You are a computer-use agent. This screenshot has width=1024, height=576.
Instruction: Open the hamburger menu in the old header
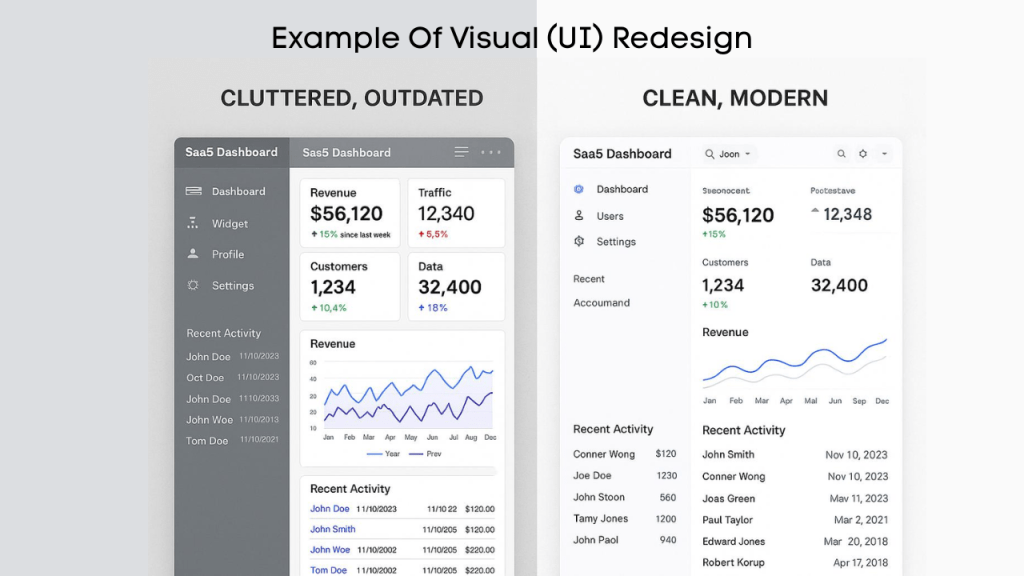(x=460, y=152)
